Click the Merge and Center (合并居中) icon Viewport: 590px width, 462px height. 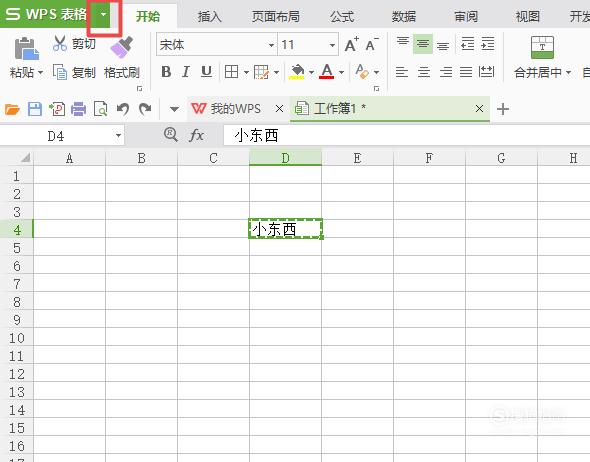[542, 47]
